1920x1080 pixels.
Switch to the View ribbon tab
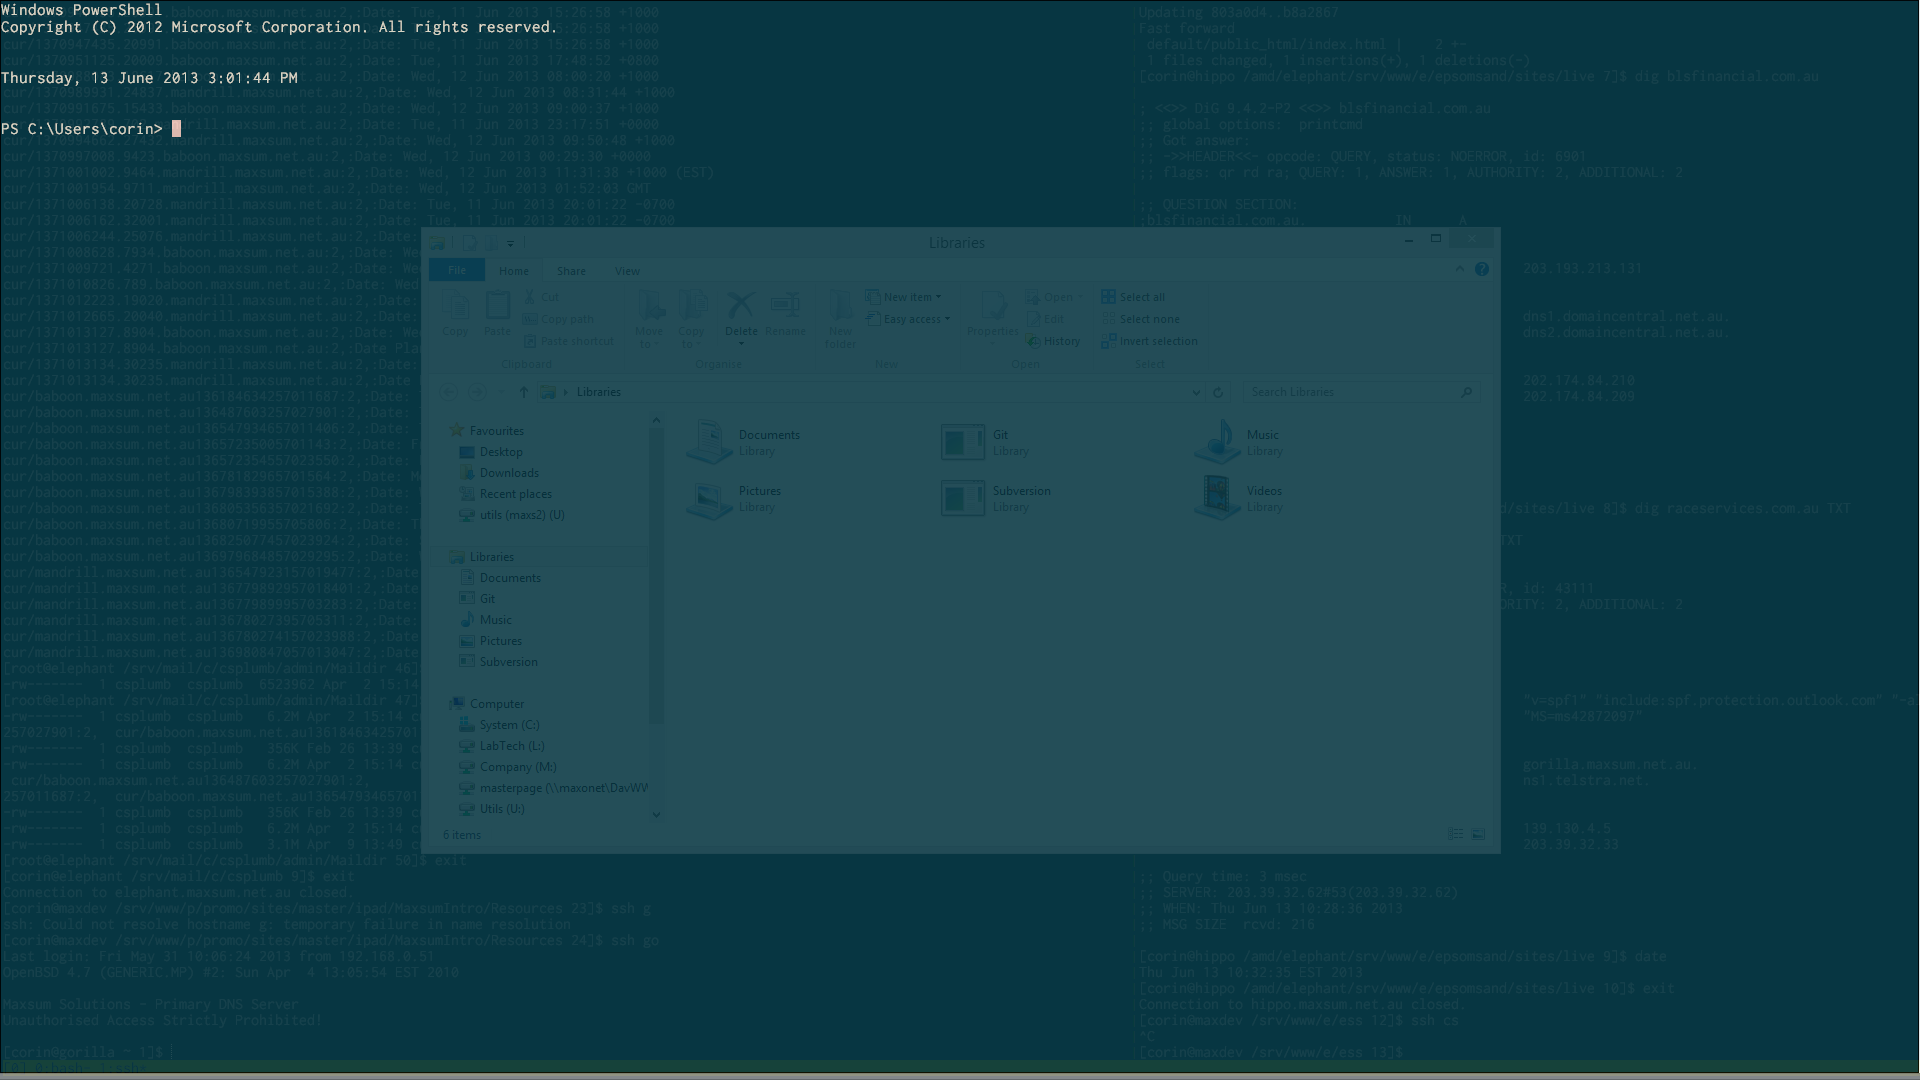pyautogui.click(x=627, y=271)
